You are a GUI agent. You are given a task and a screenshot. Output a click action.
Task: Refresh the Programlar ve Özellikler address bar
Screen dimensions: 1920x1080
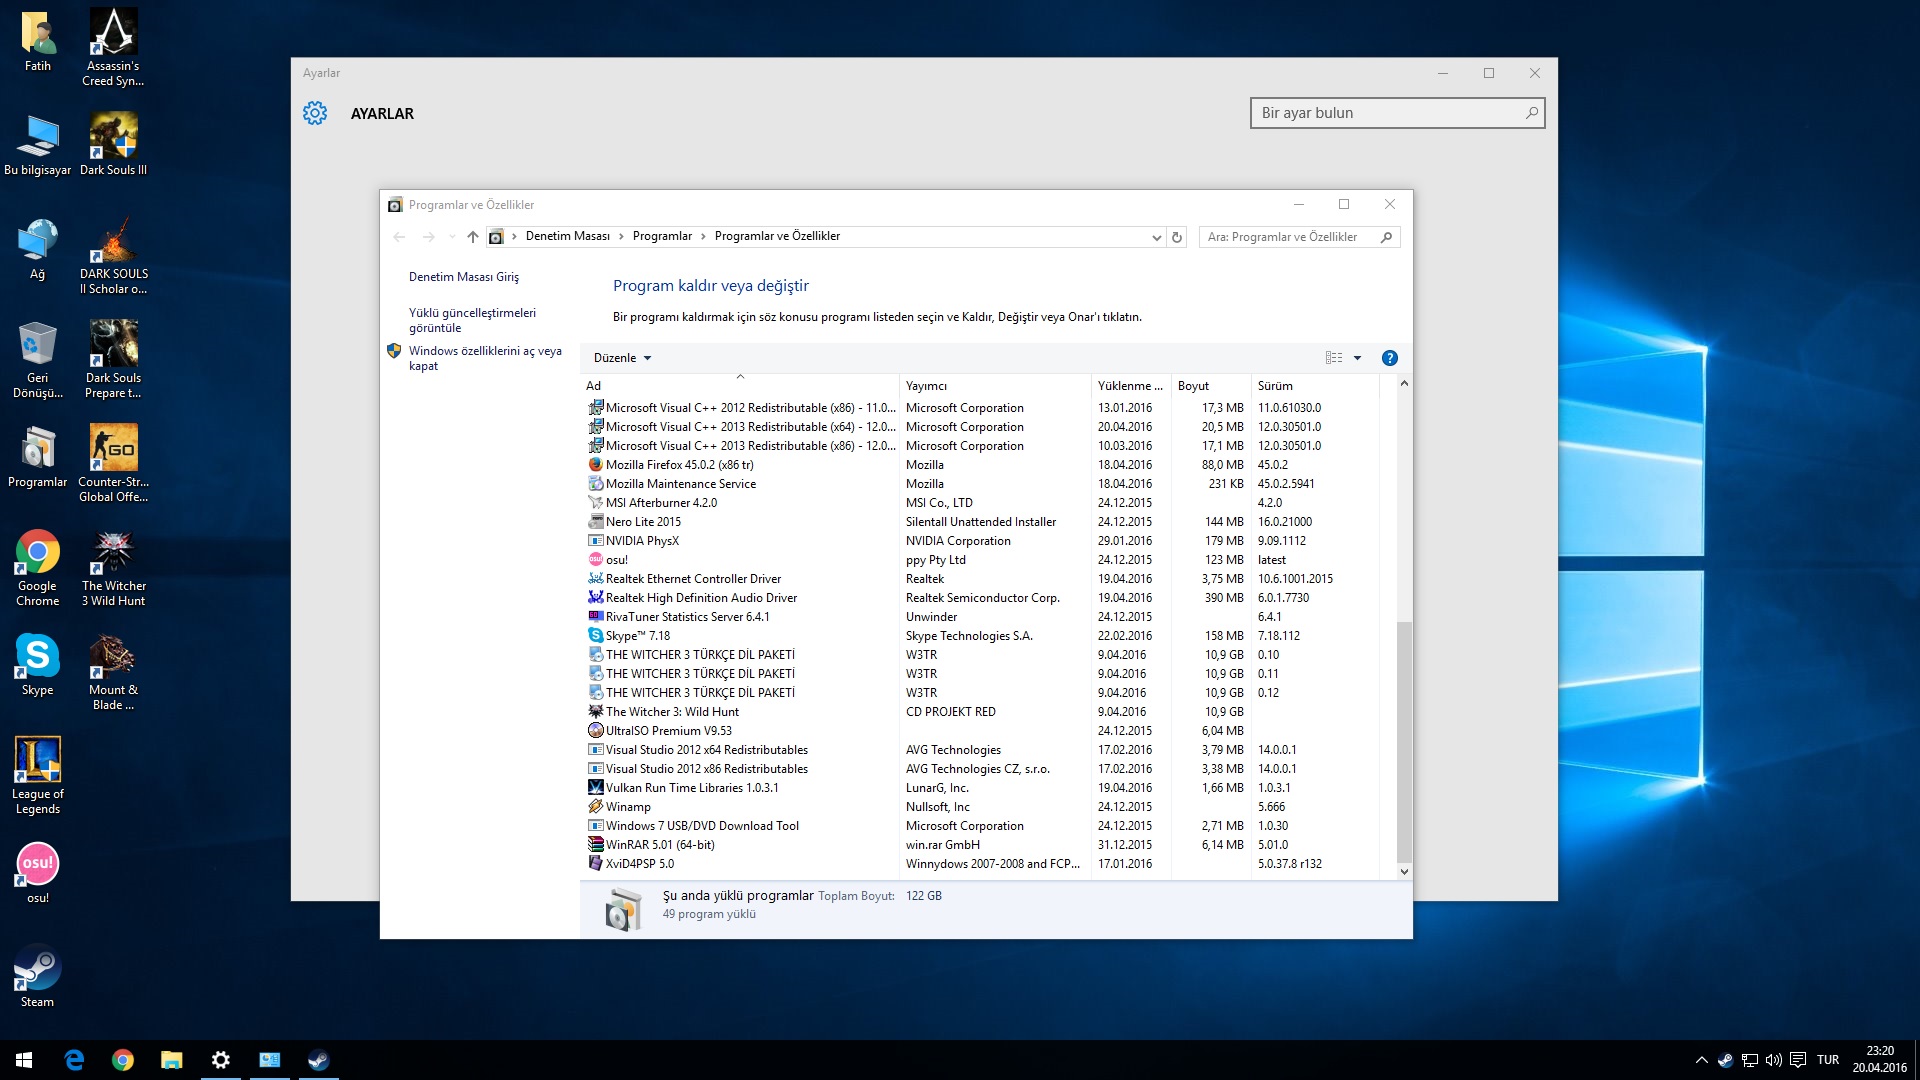(1177, 237)
